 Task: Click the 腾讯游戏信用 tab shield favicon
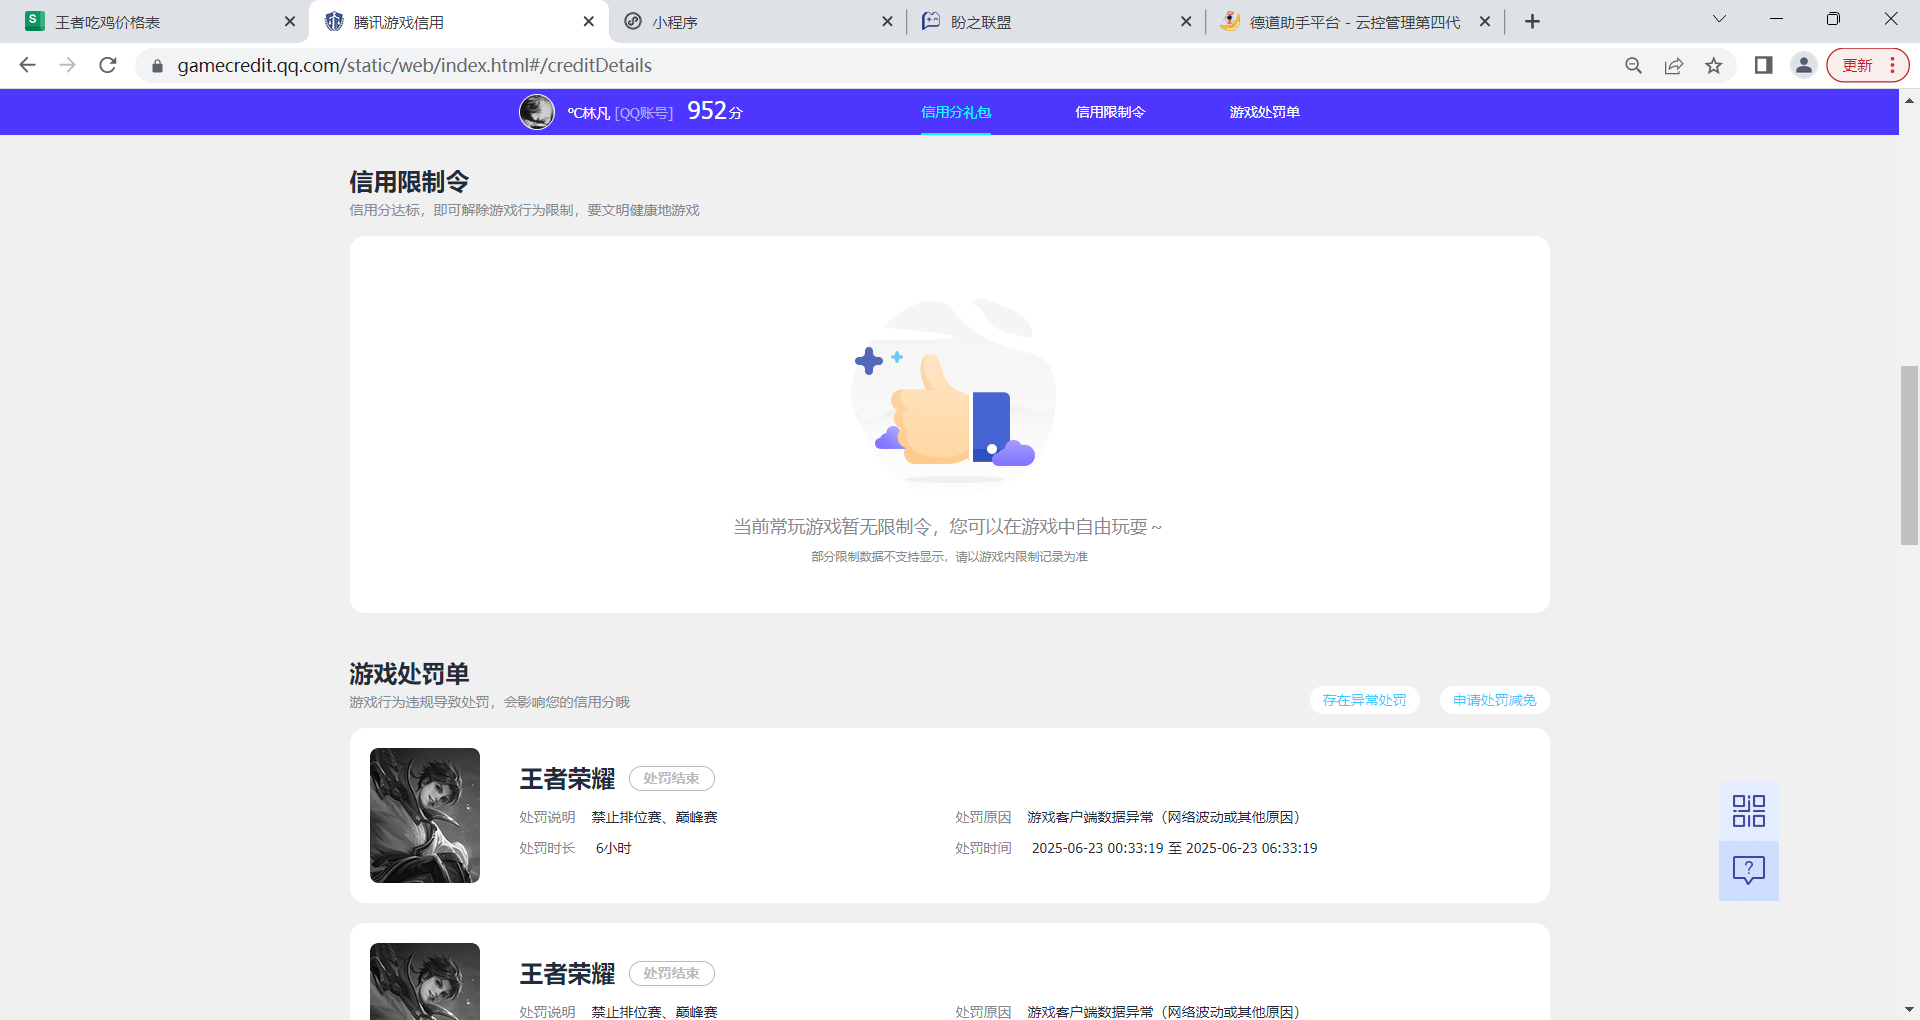coord(334,22)
